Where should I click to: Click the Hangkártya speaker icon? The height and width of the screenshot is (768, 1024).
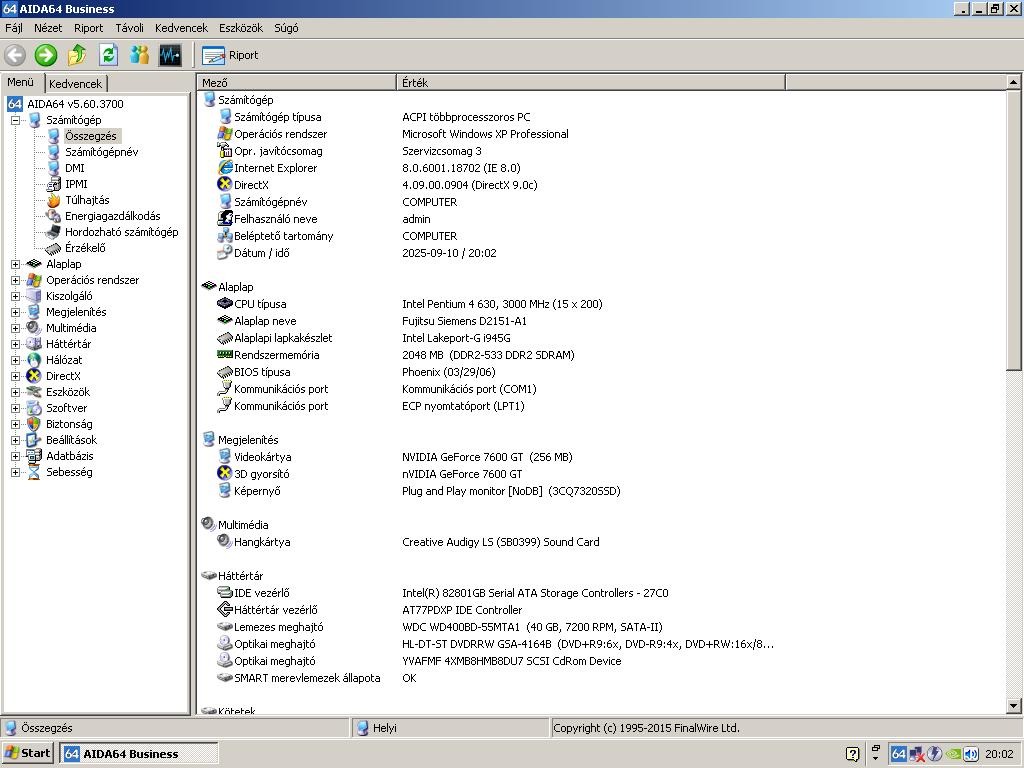225,541
